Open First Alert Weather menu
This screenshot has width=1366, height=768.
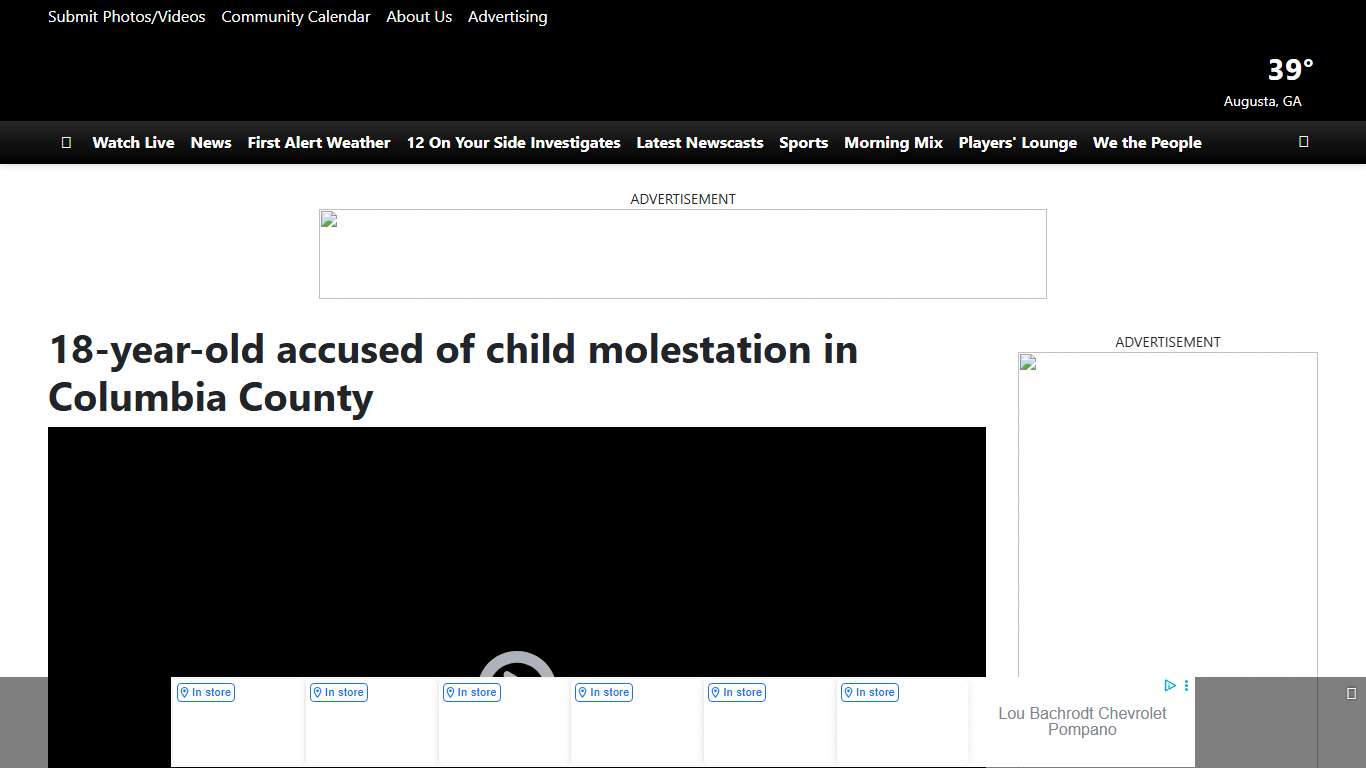tap(318, 143)
